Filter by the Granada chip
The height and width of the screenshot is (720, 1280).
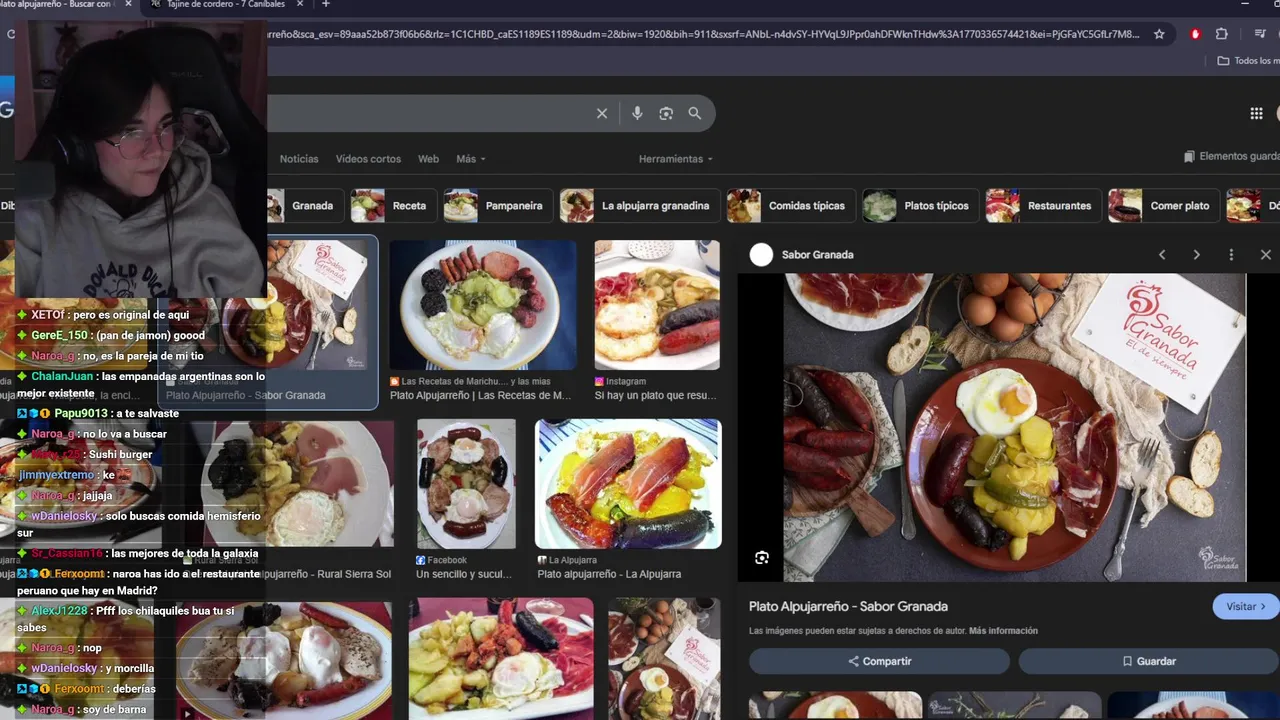point(304,206)
